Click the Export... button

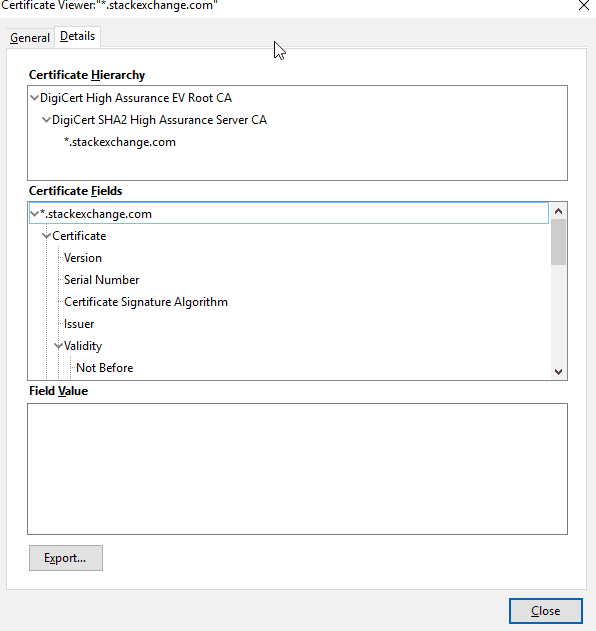[x=66, y=558]
